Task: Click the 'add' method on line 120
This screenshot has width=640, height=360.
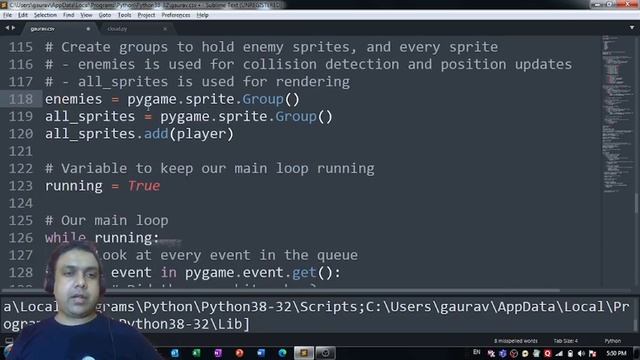Action: (156, 134)
